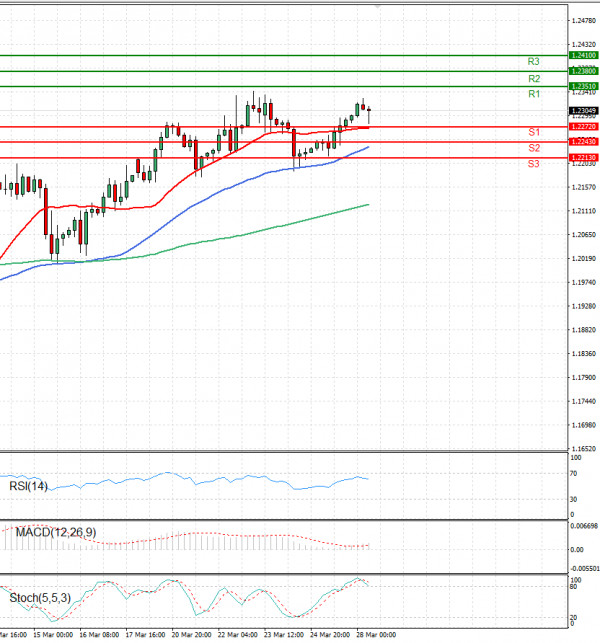This screenshot has height=643, width=600.
Task: Select the R3 resistance label
Action: [x=534, y=62]
